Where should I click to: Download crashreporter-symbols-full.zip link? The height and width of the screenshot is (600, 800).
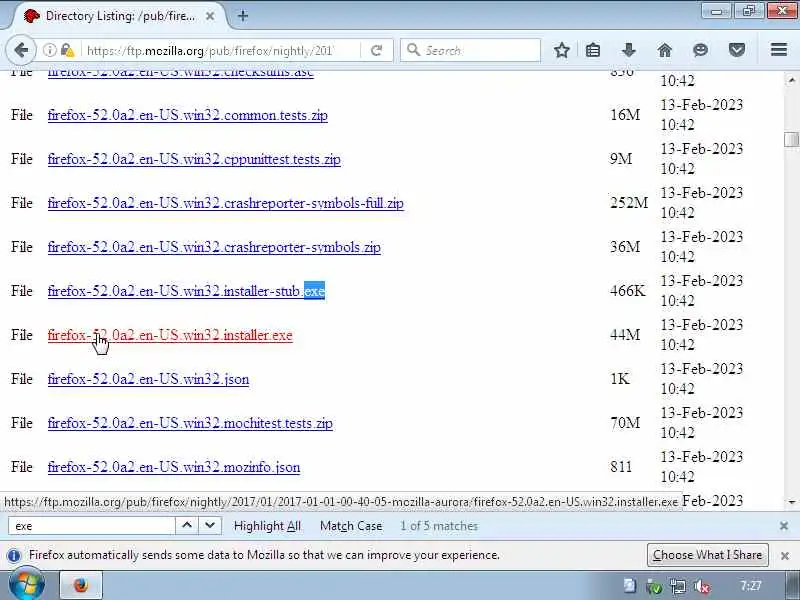point(226,203)
